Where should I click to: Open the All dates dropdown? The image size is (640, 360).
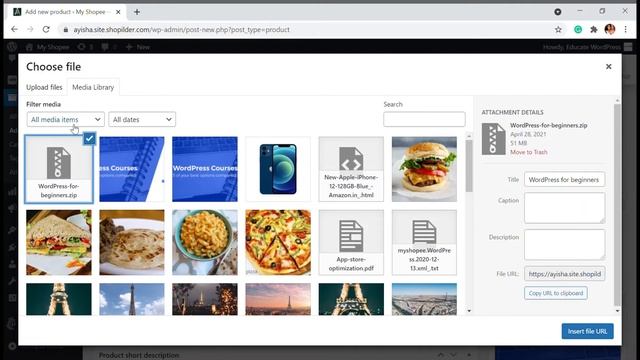point(142,120)
